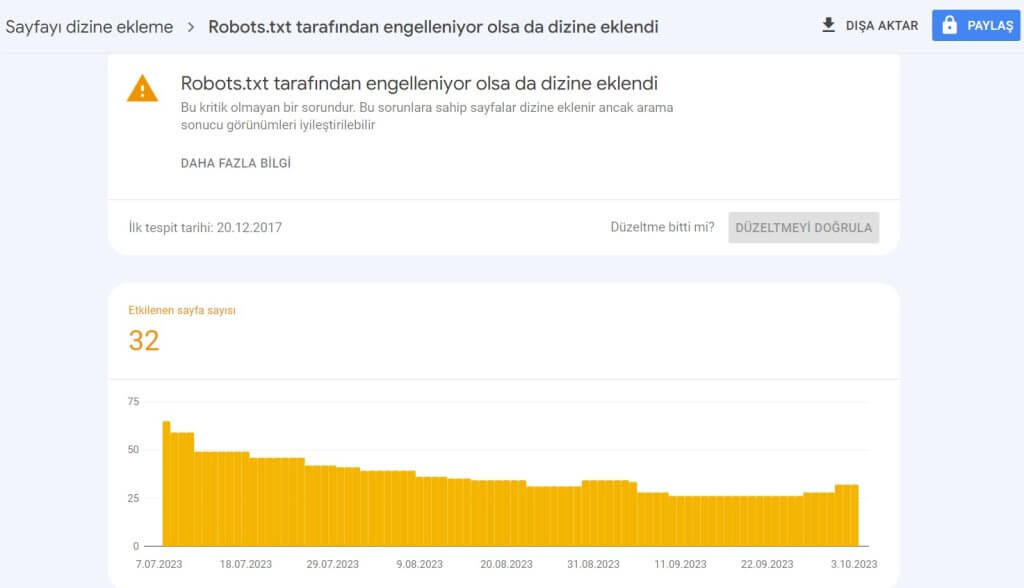Image resolution: width=1024 pixels, height=588 pixels.
Task: Click the İlk tespit tarihi: 20.12.2017 text
Action: pyautogui.click(x=205, y=227)
